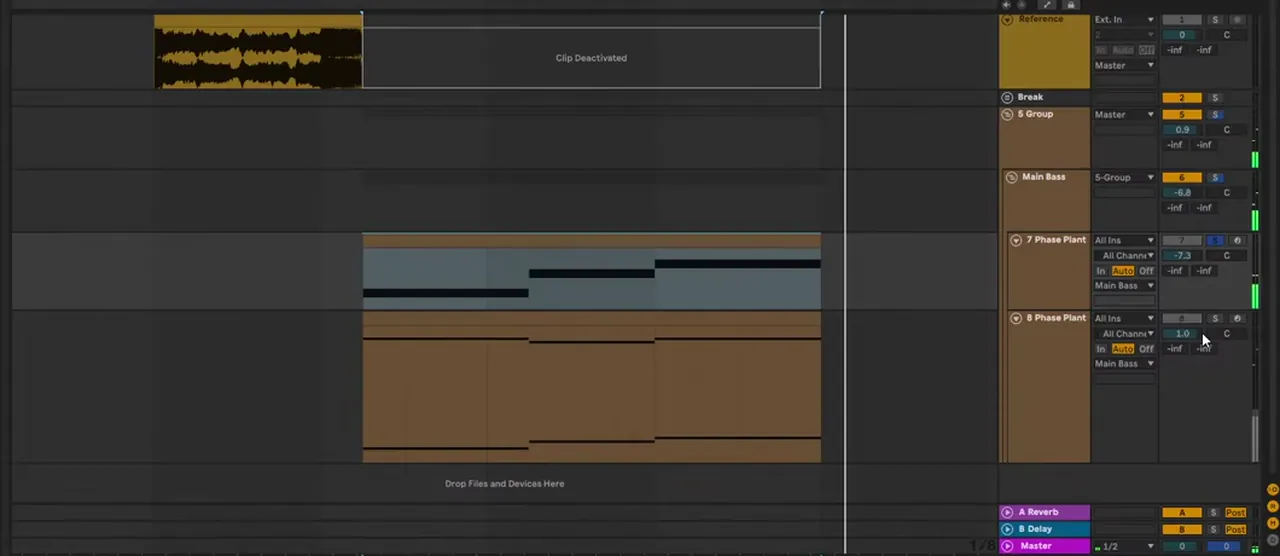The height and width of the screenshot is (556, 1280).
Task: Collapse the 7 Phase Plant track
Action: pos(1016,240)
